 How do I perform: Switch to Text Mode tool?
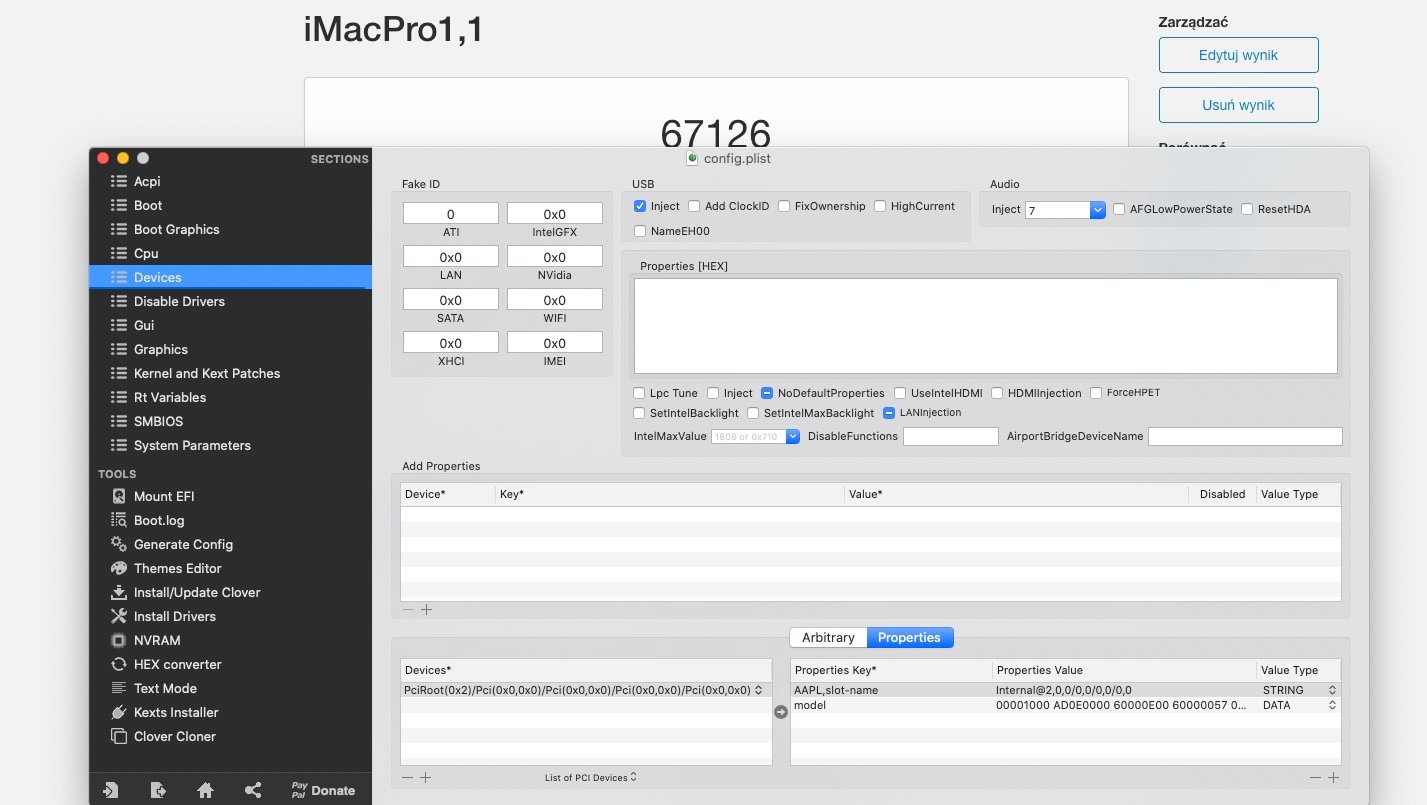(x=165, y=689)
